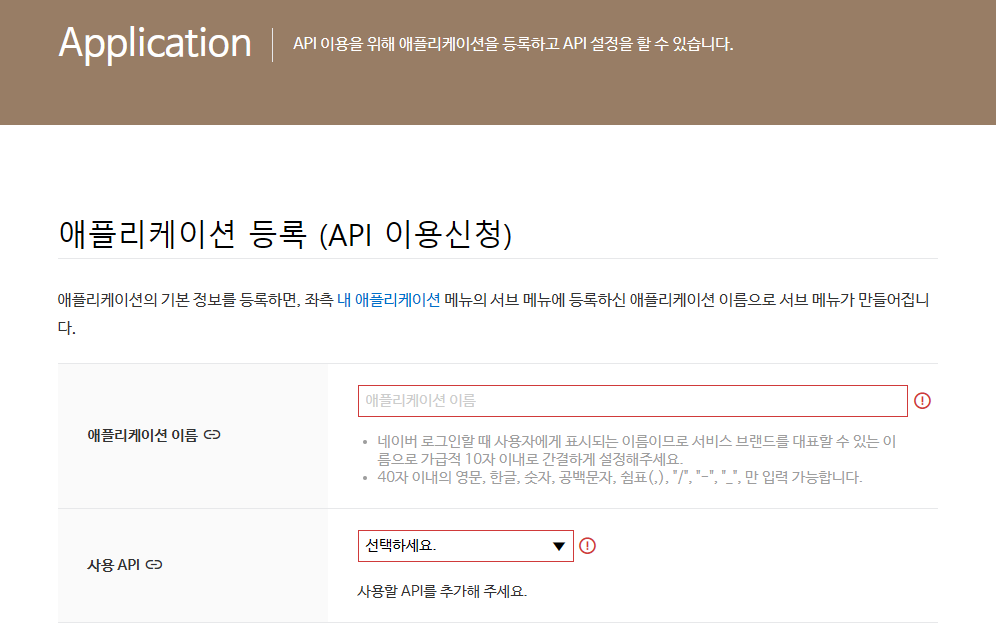Click the 애플리케이션 등록 (API 이용신청) heading
Viewport: 996px width, 631px height.
pos(285,234)
